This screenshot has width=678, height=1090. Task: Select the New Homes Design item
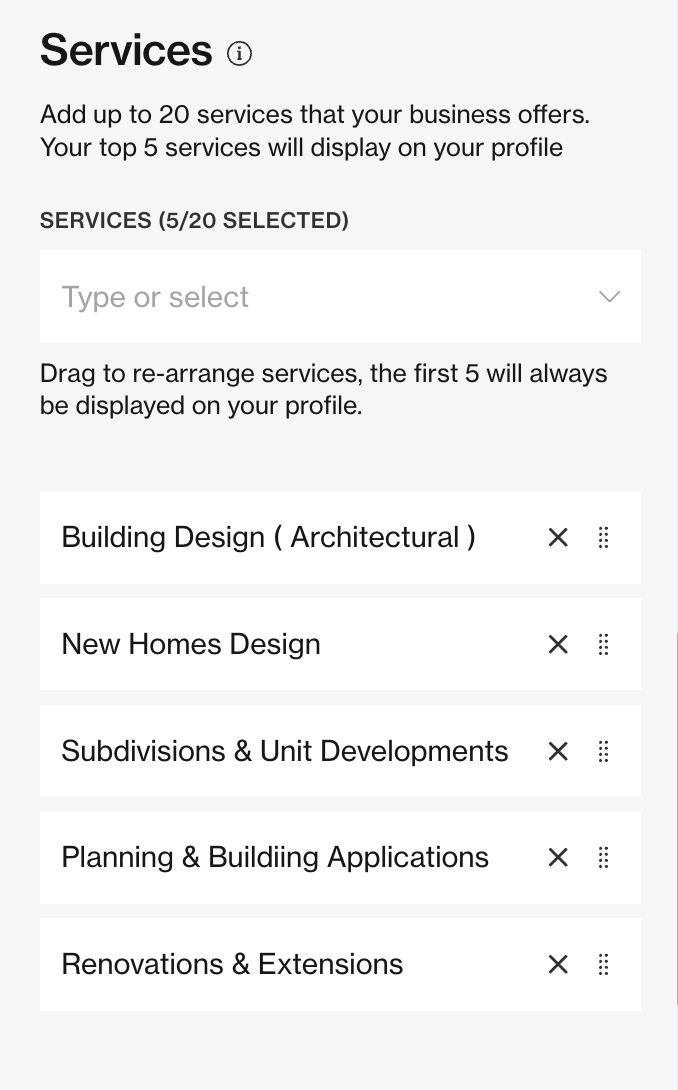coord(191,645)
